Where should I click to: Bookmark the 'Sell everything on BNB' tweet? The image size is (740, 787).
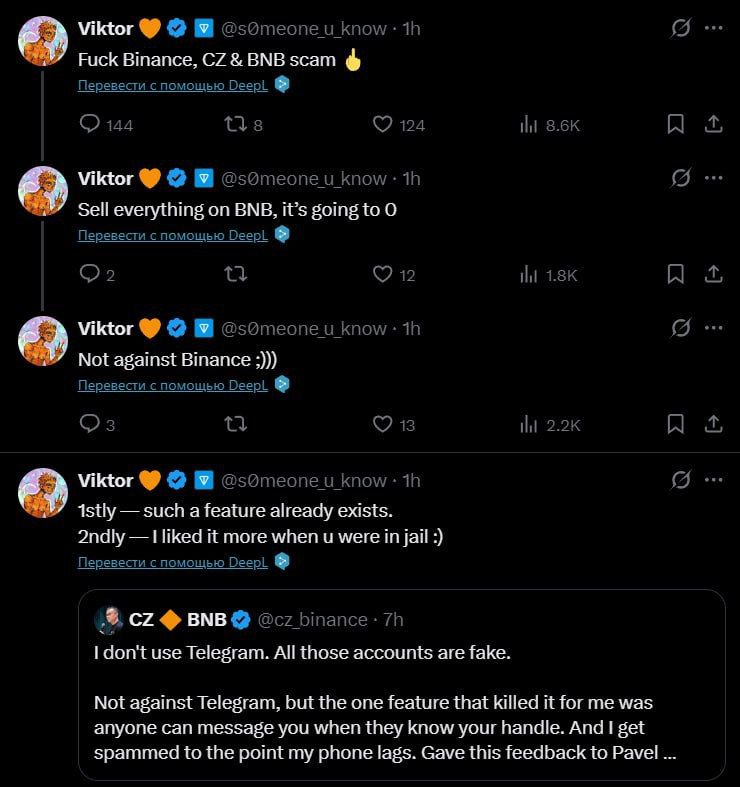click(675, 274)
